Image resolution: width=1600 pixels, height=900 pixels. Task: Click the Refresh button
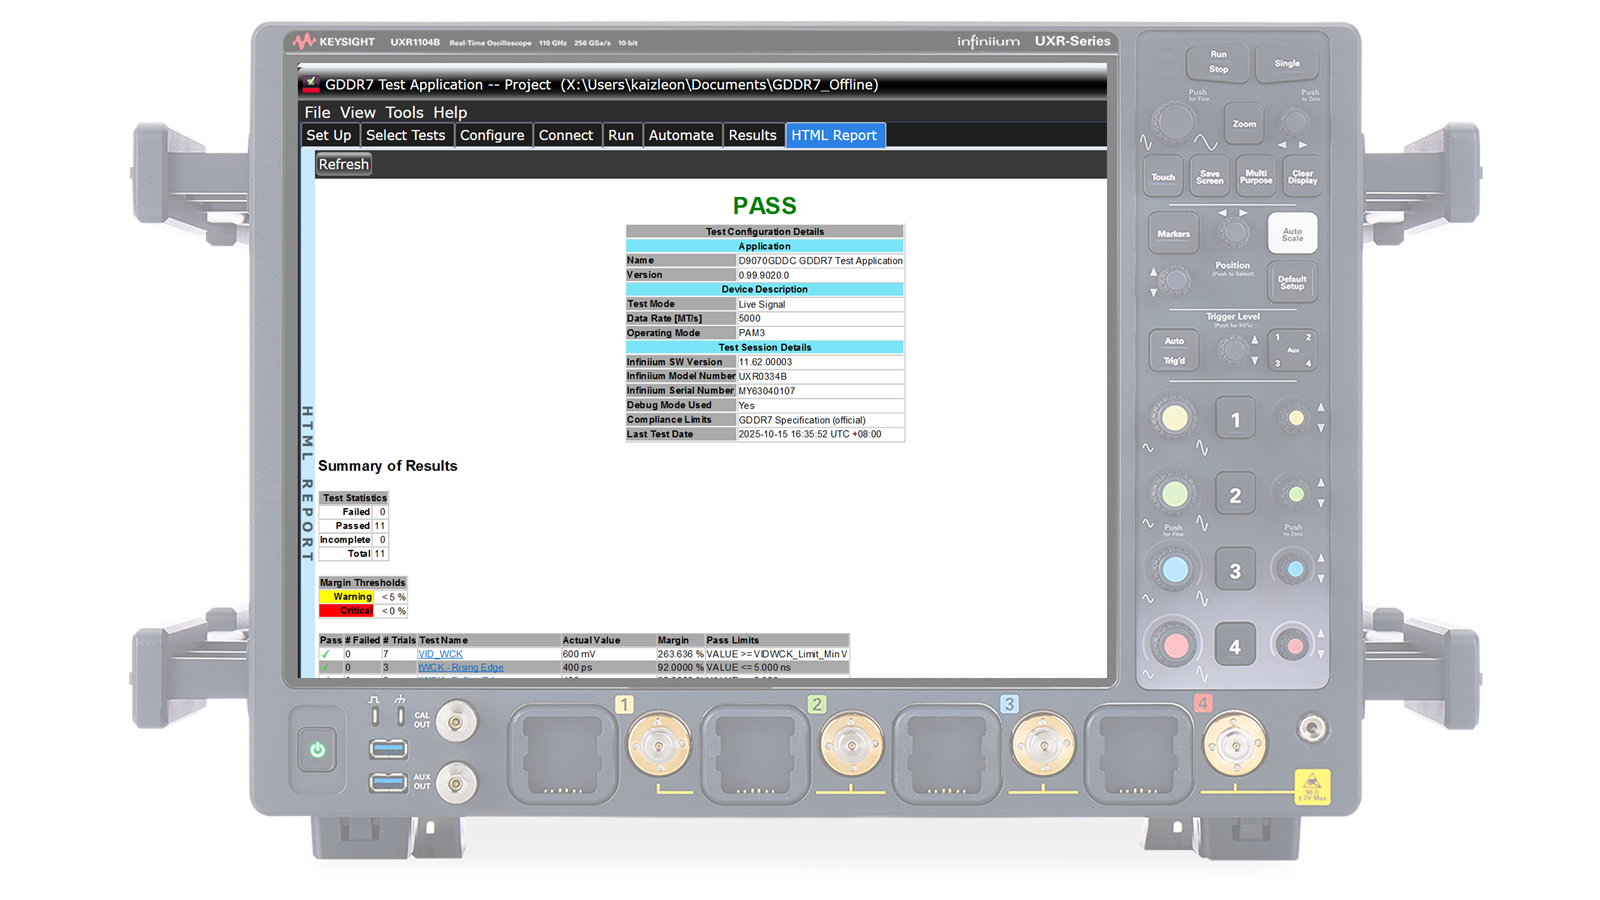click(x=344, y=164)
